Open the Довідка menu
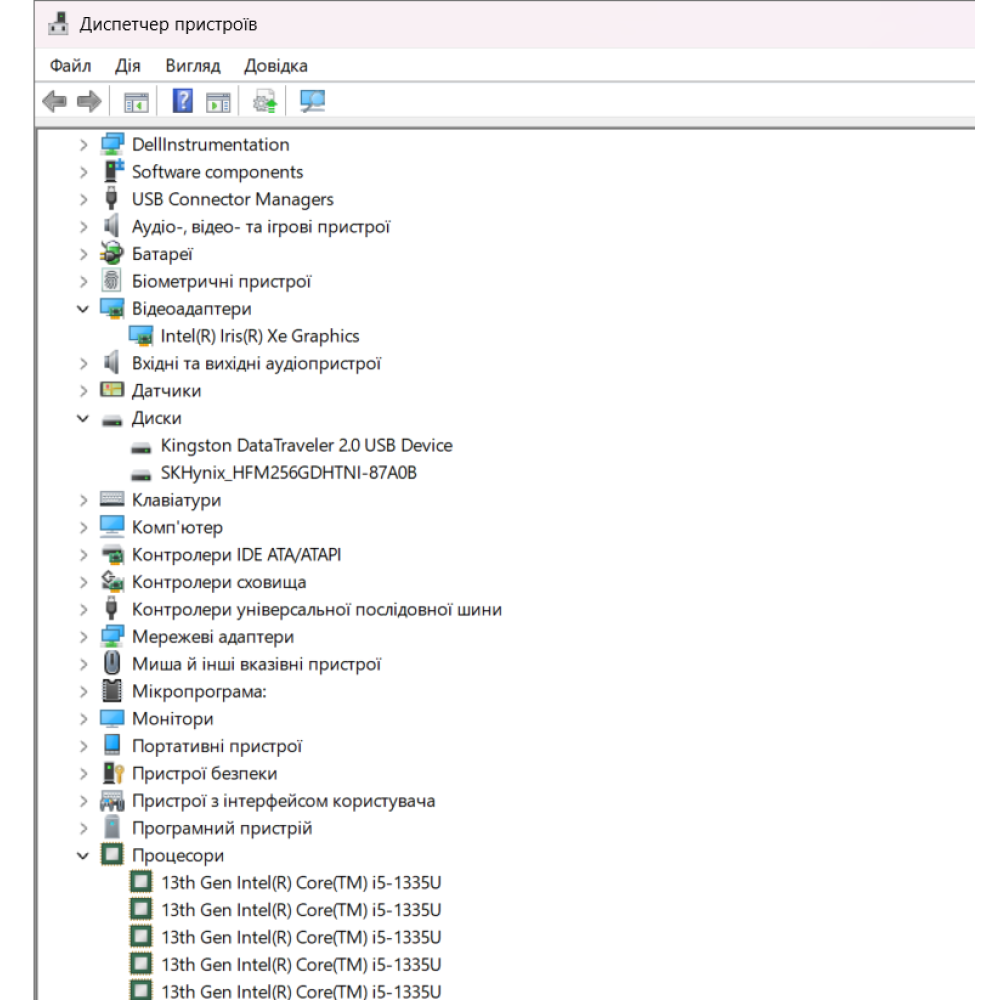This screenshot has width=1000, height=1000. (276, 66)
